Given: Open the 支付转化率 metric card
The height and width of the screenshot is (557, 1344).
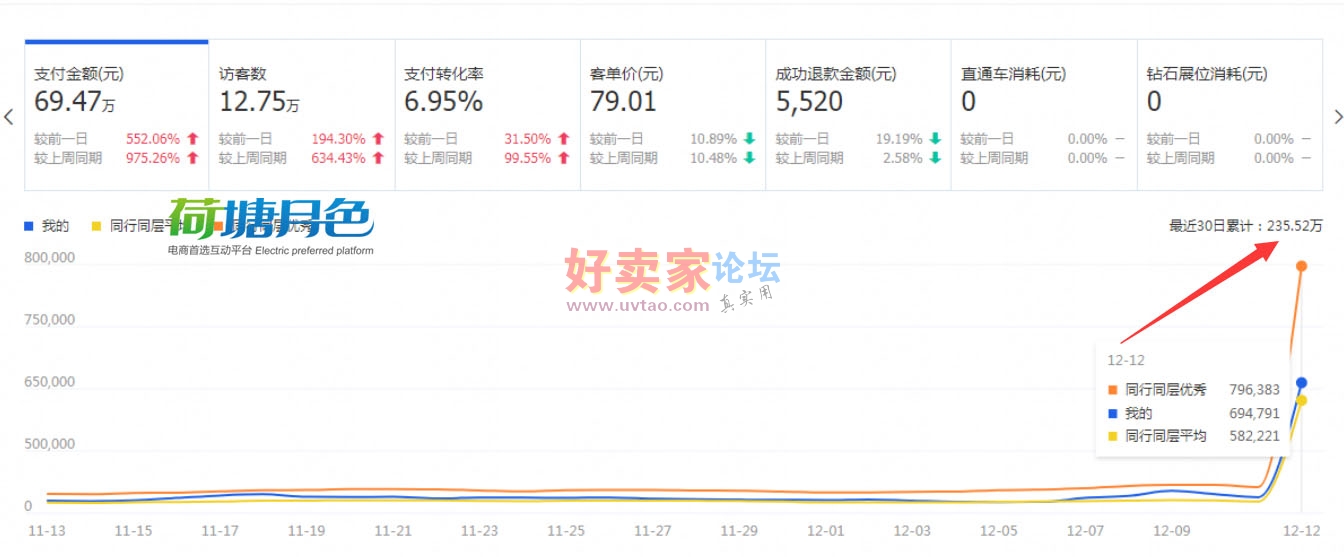Looking at the screenshot, I should tap(487, 115).
